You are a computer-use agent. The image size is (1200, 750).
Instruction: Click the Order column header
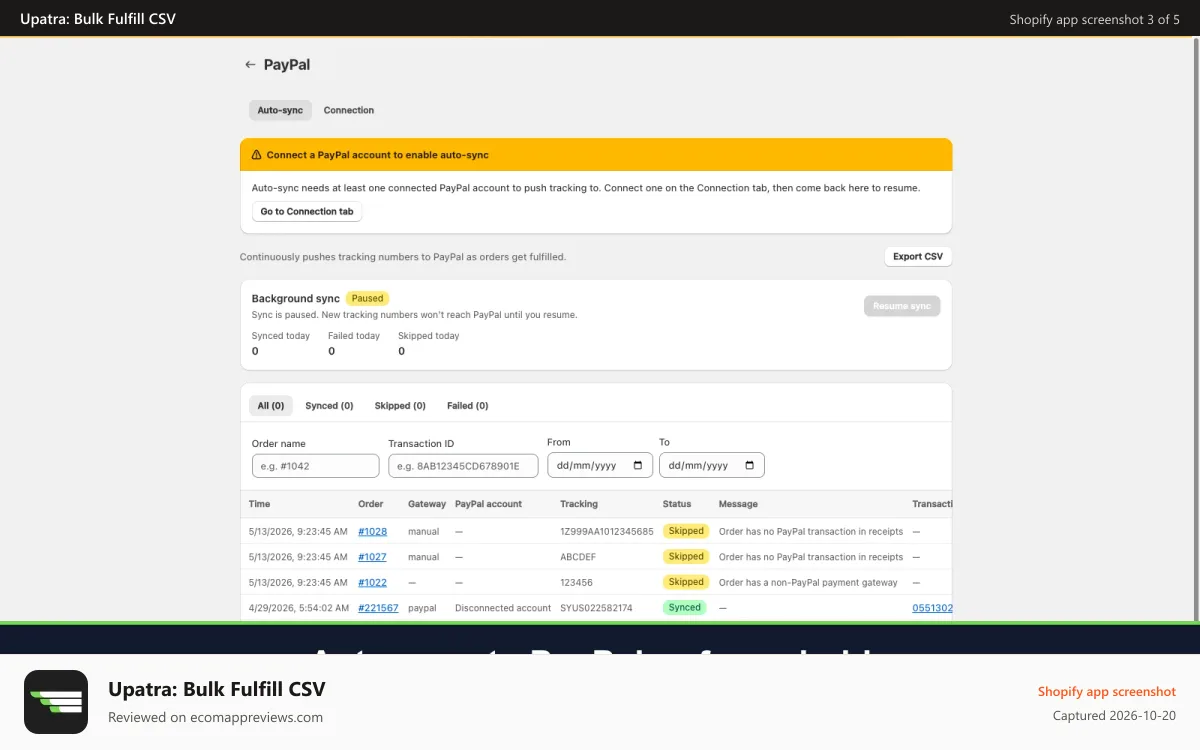(371, 504)
